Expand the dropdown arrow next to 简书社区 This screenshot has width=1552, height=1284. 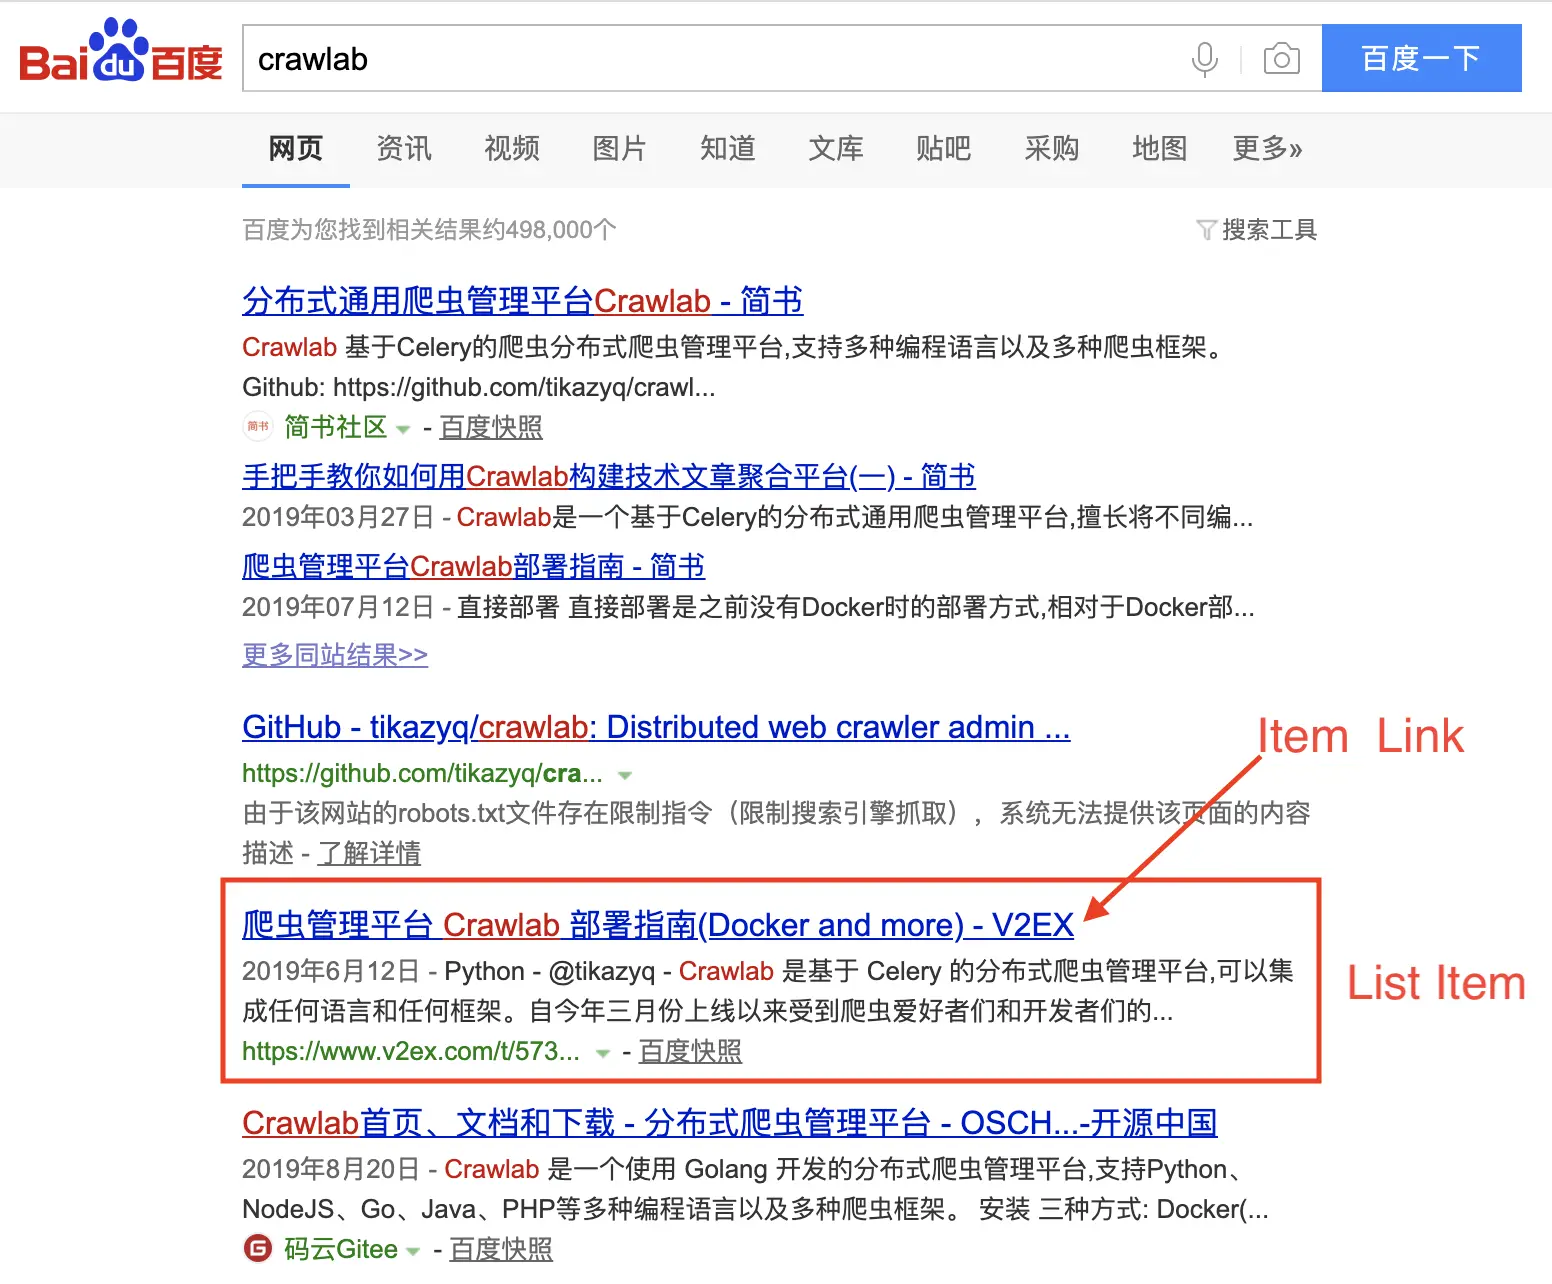point(403,429)
